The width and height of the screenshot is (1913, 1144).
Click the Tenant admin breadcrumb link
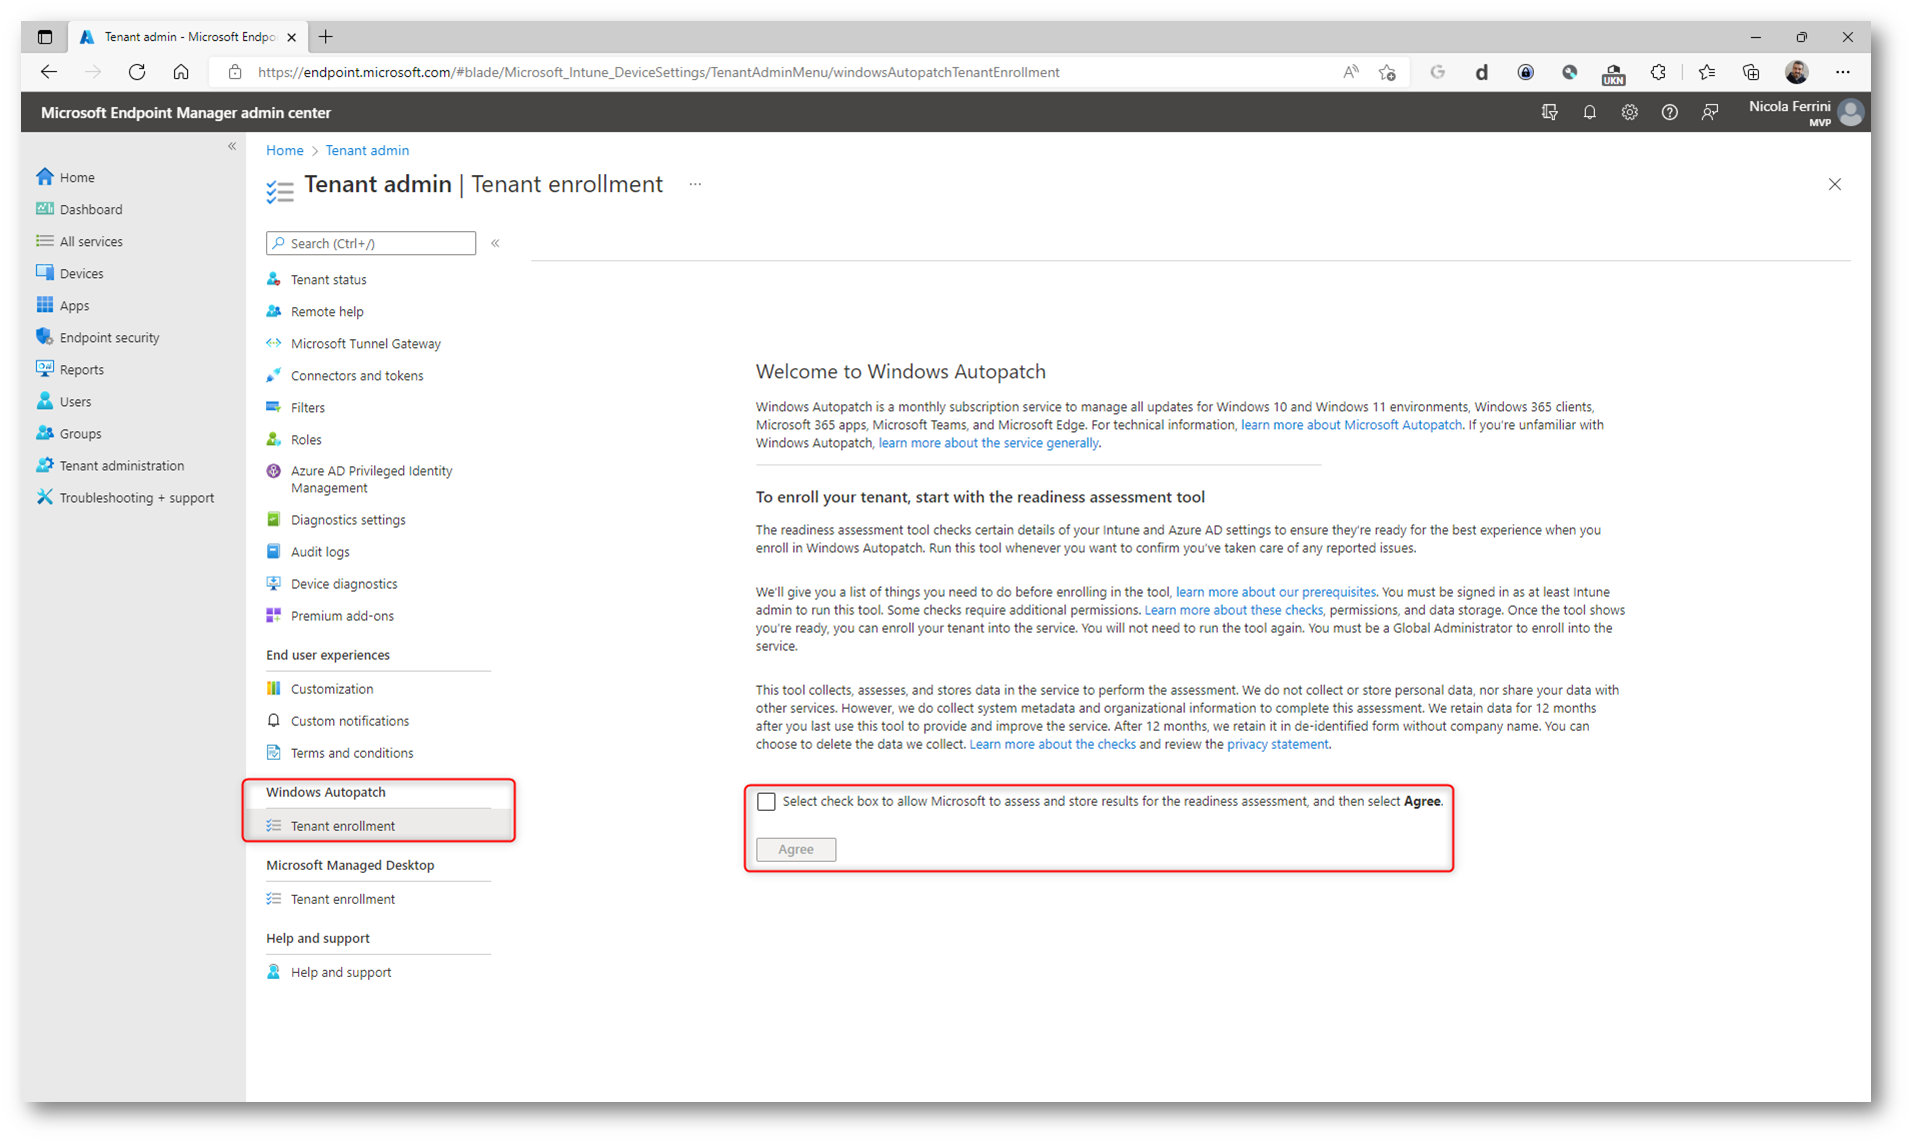367,150
